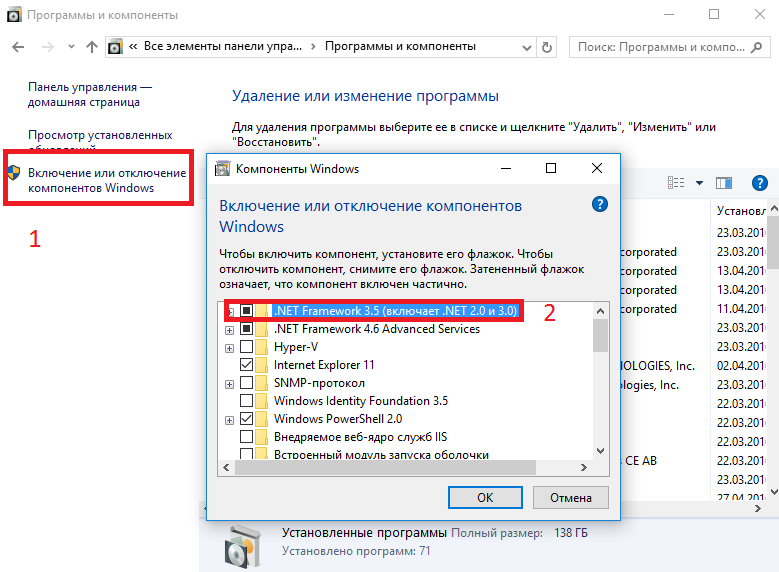Viewport: 779px width, 572px height.
Task: Click the control panel icon in address bar
Action: pyautogui.click(x=115, y=47)
